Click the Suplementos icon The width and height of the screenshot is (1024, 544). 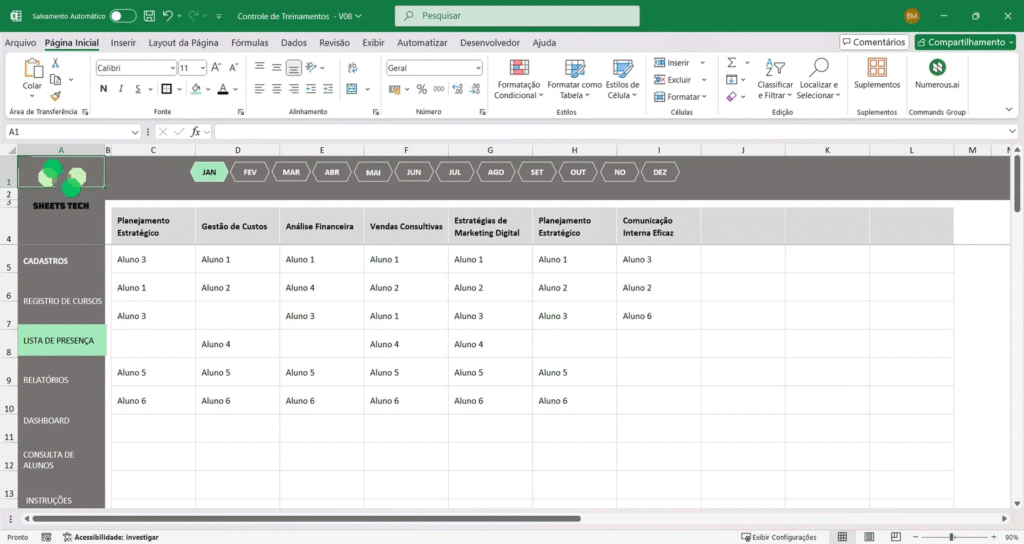pyautogui.click(x=877, y=68)
